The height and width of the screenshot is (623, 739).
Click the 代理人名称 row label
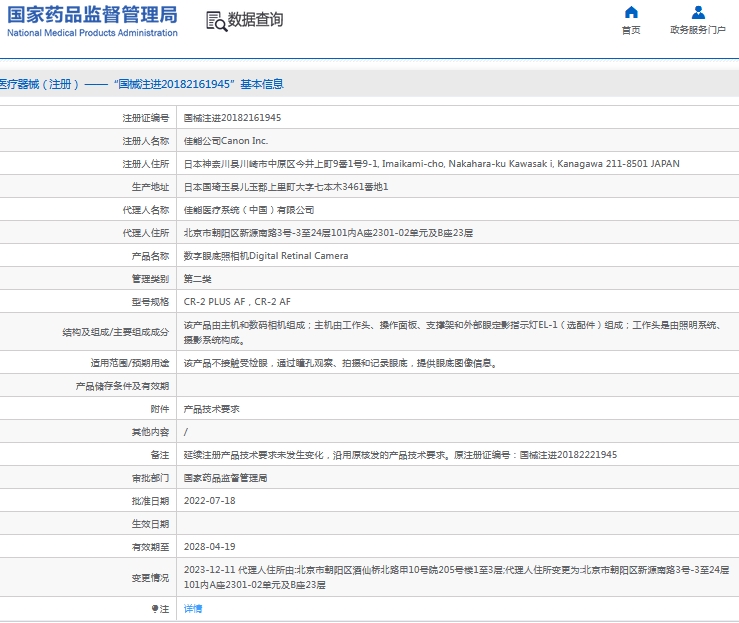146,210
